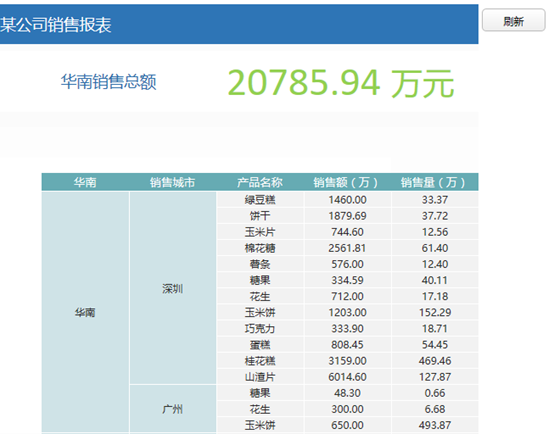The image size is (554, 434).
Task: Click the 3159.00 sales amount cell
Action: [348, 361]
